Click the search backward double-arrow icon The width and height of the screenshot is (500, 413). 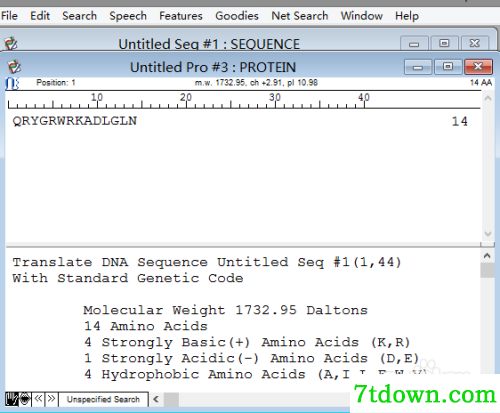point(38,399)
